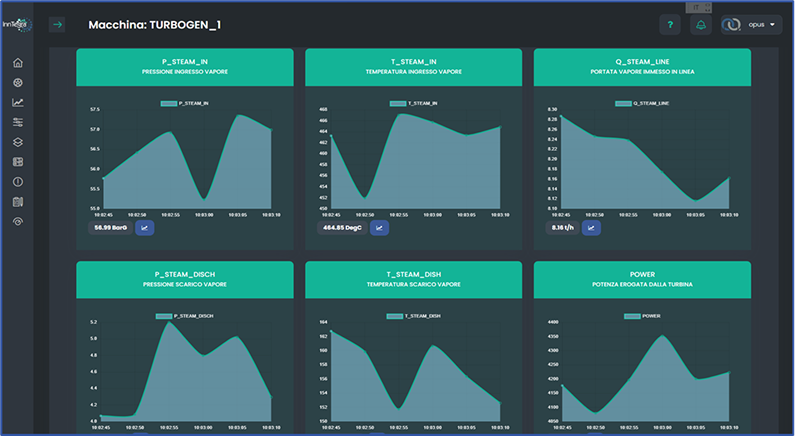This screenshot has height=436, width=795.
Task: Click the wheel-shaped sidebar icon
Action: tap(18, 83)
